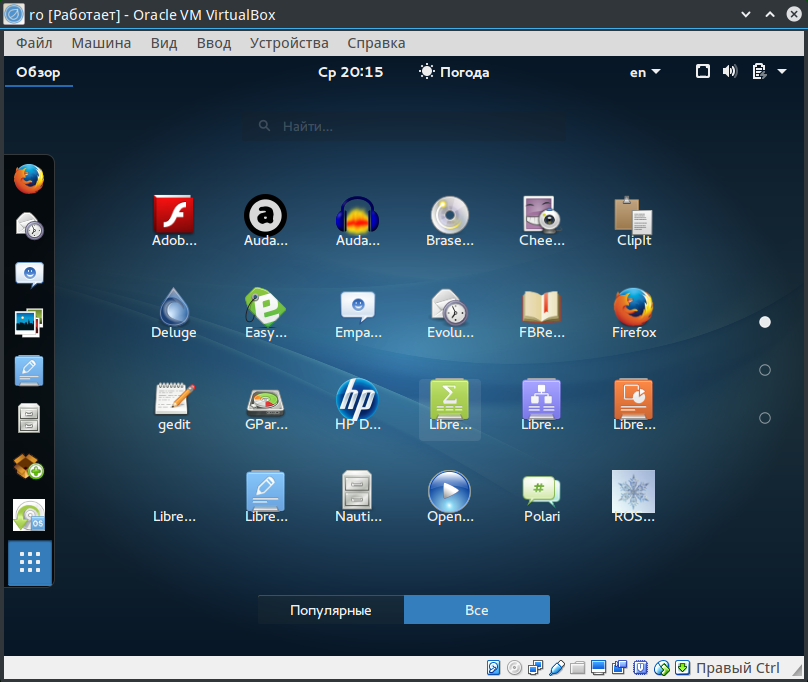Launch Nautilus file cabinet in grid
This screenshot has height=682, width=808.
[x=358, y=497]
